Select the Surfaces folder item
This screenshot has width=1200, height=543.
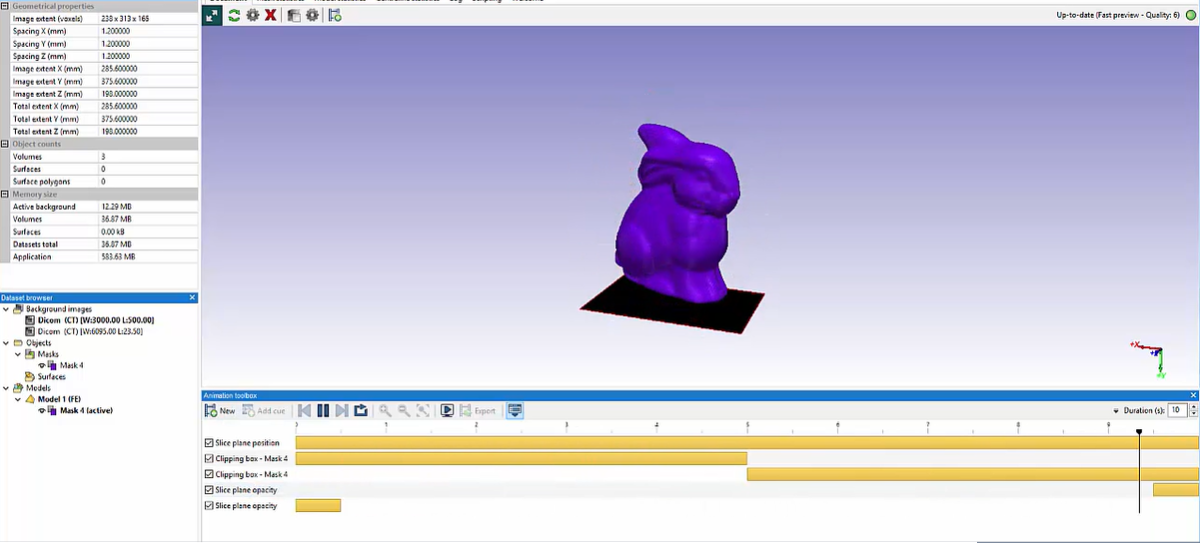52,377
